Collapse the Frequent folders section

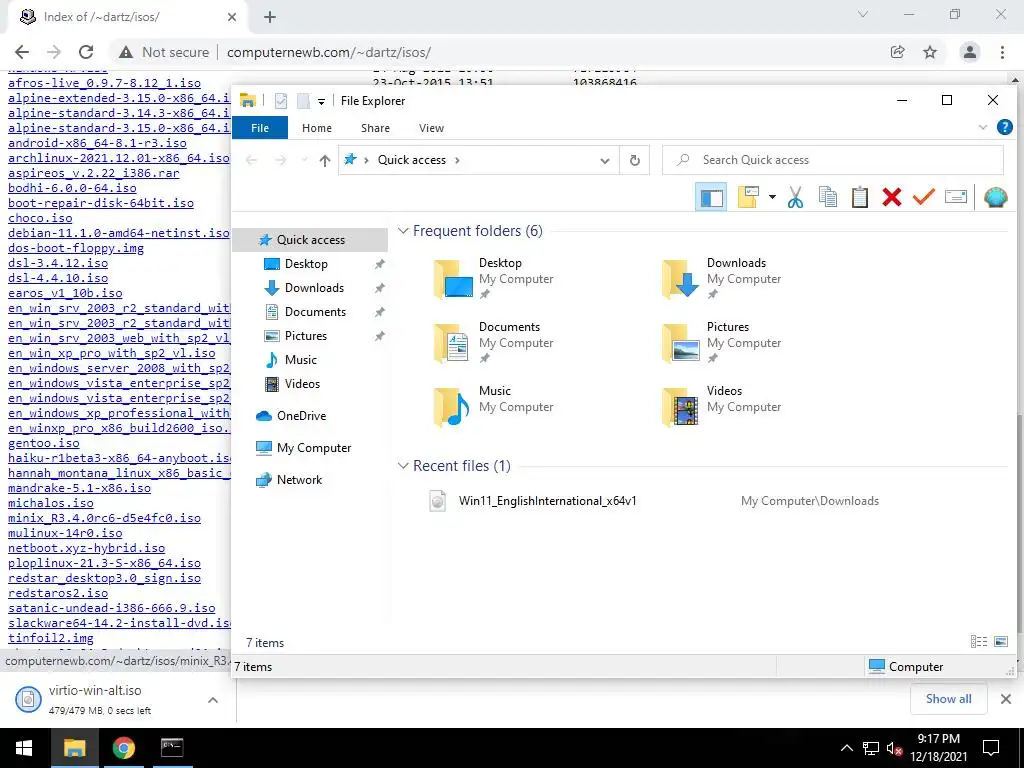coord(404,231)
